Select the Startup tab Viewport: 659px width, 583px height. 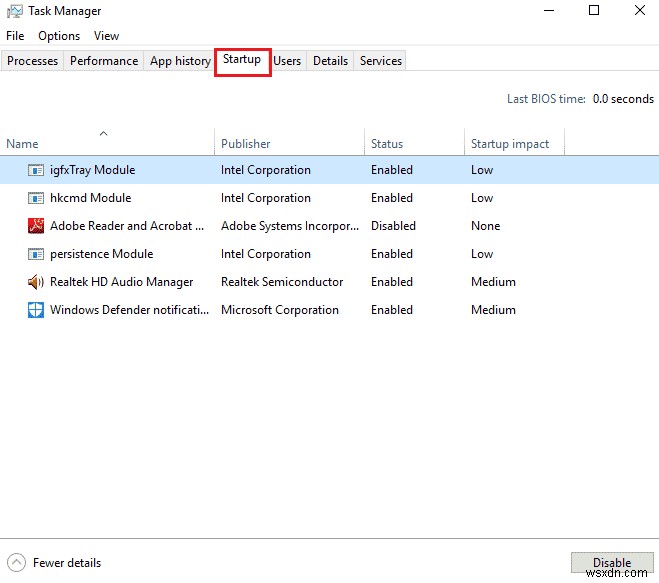242,60
